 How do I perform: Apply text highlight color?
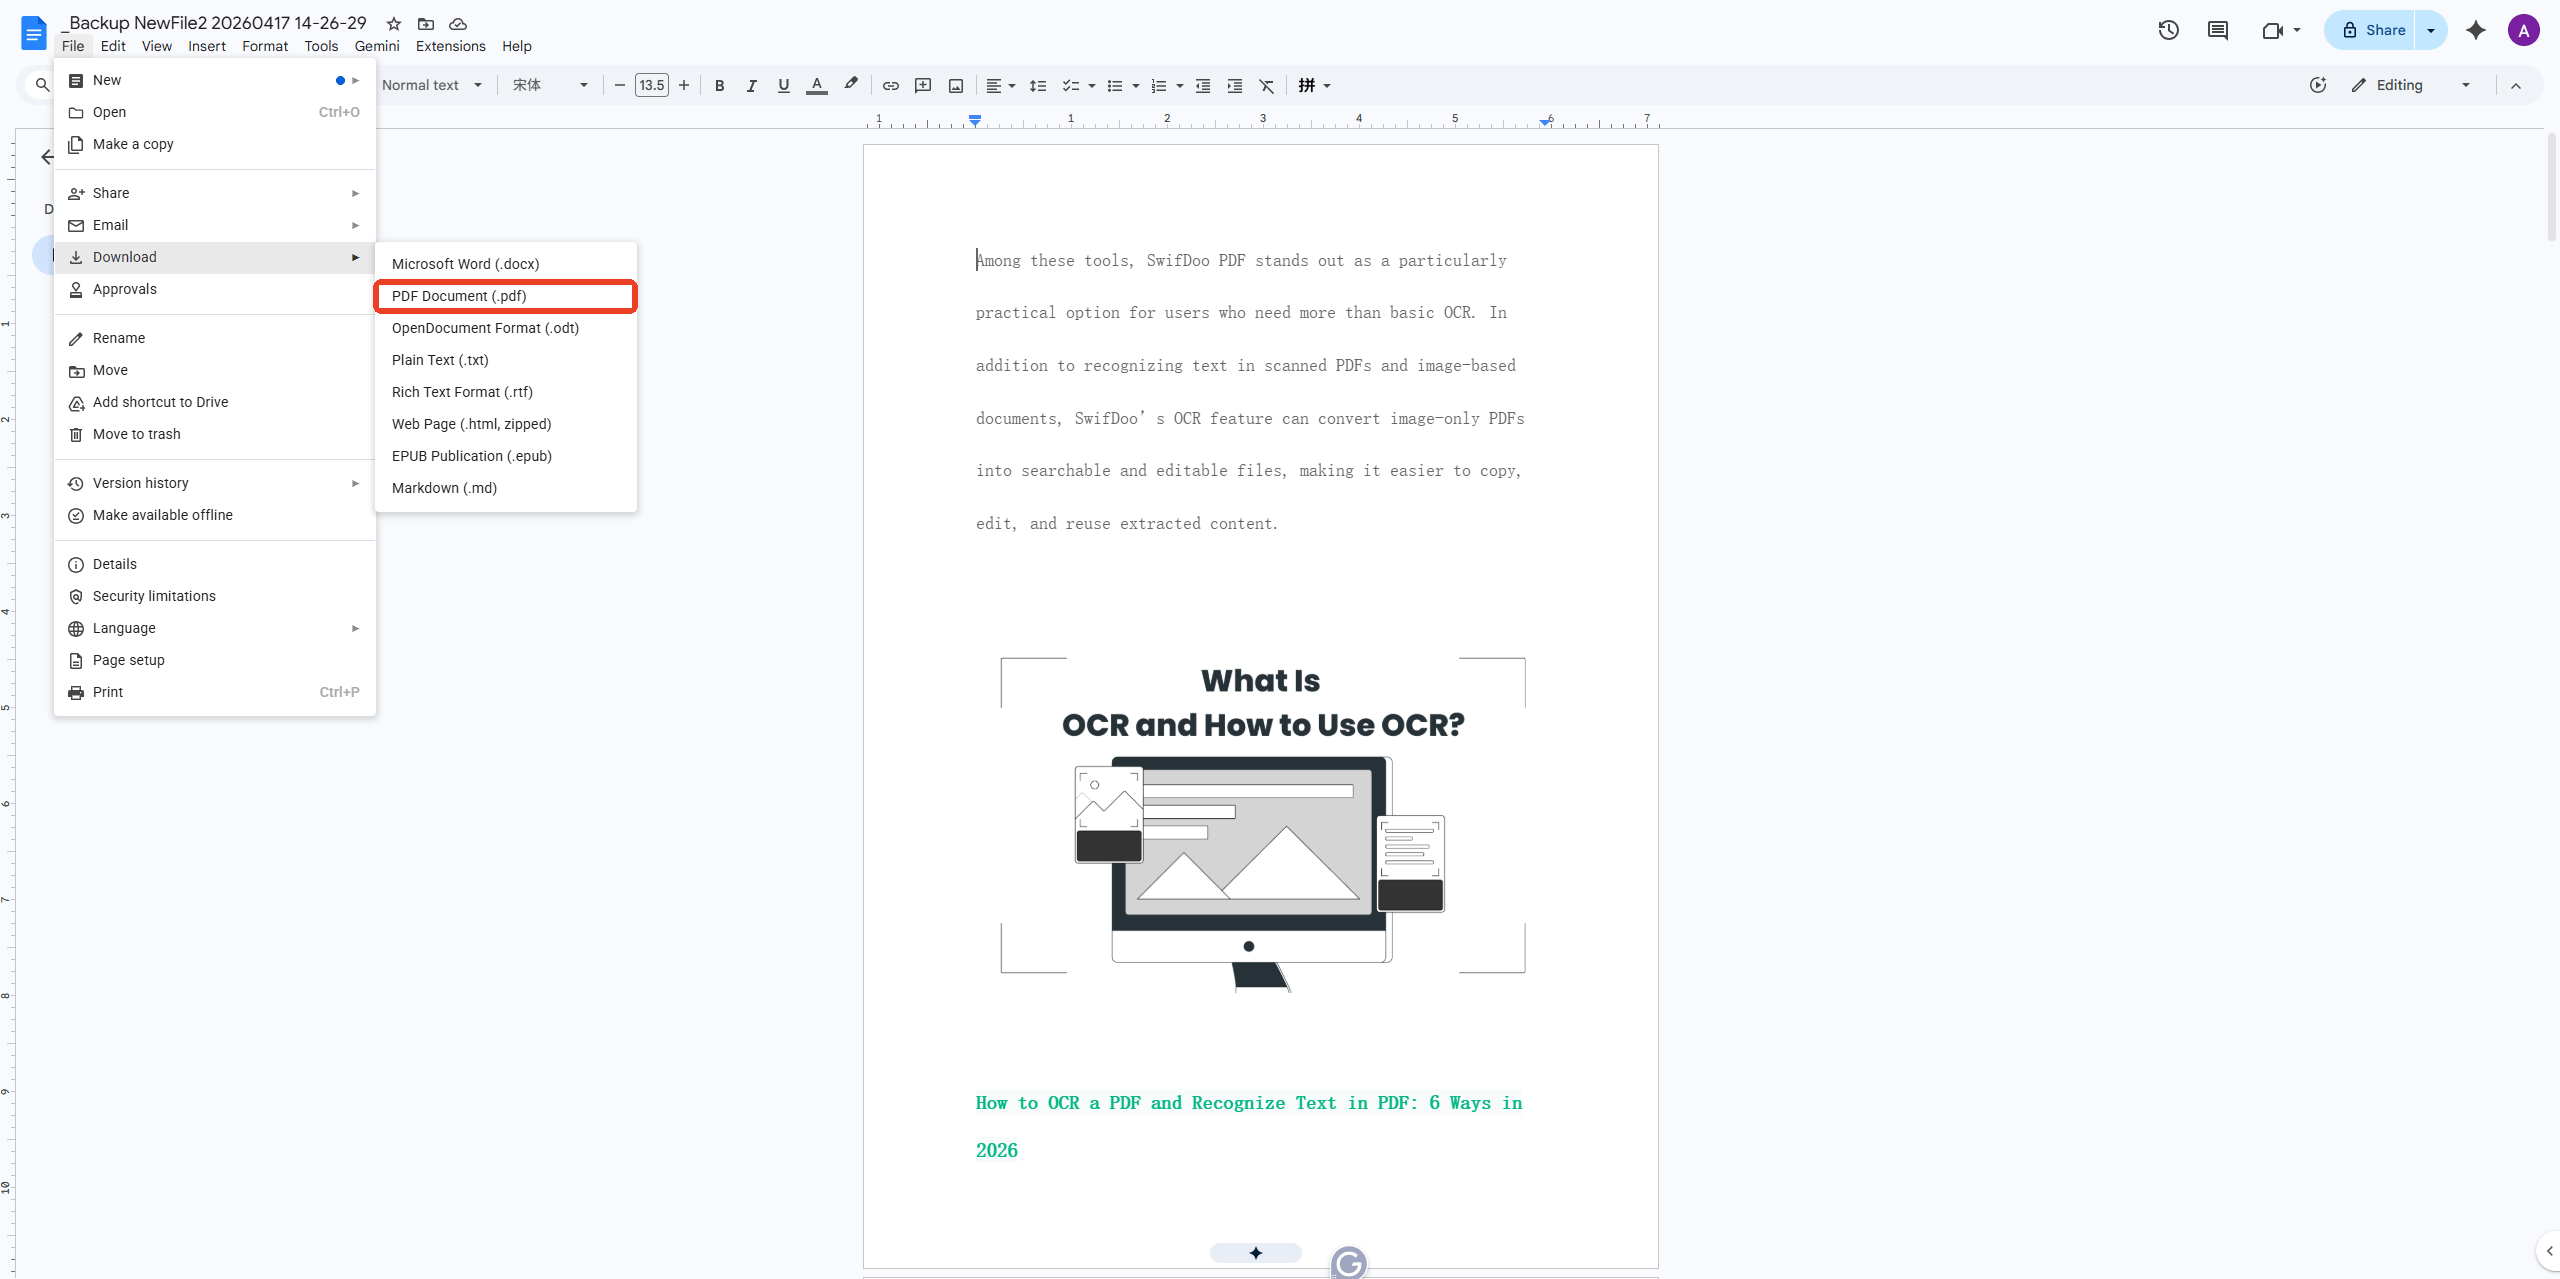pos(849,85)
